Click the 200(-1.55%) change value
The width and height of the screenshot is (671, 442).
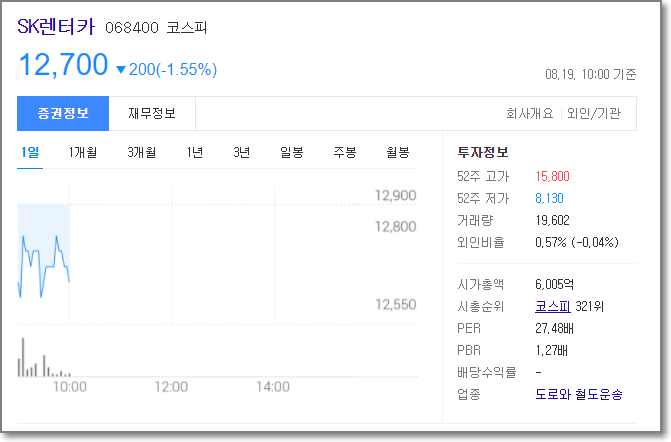click(x=173, y=69)
